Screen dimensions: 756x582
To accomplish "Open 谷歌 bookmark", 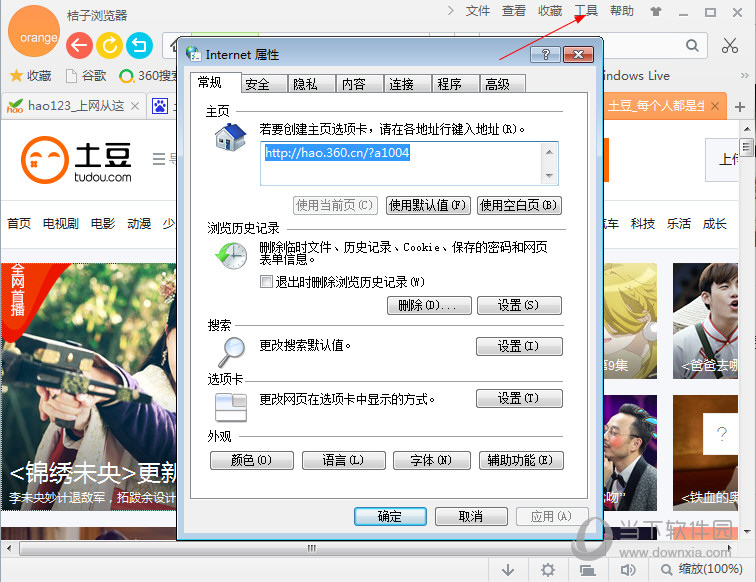I will 86,76.
